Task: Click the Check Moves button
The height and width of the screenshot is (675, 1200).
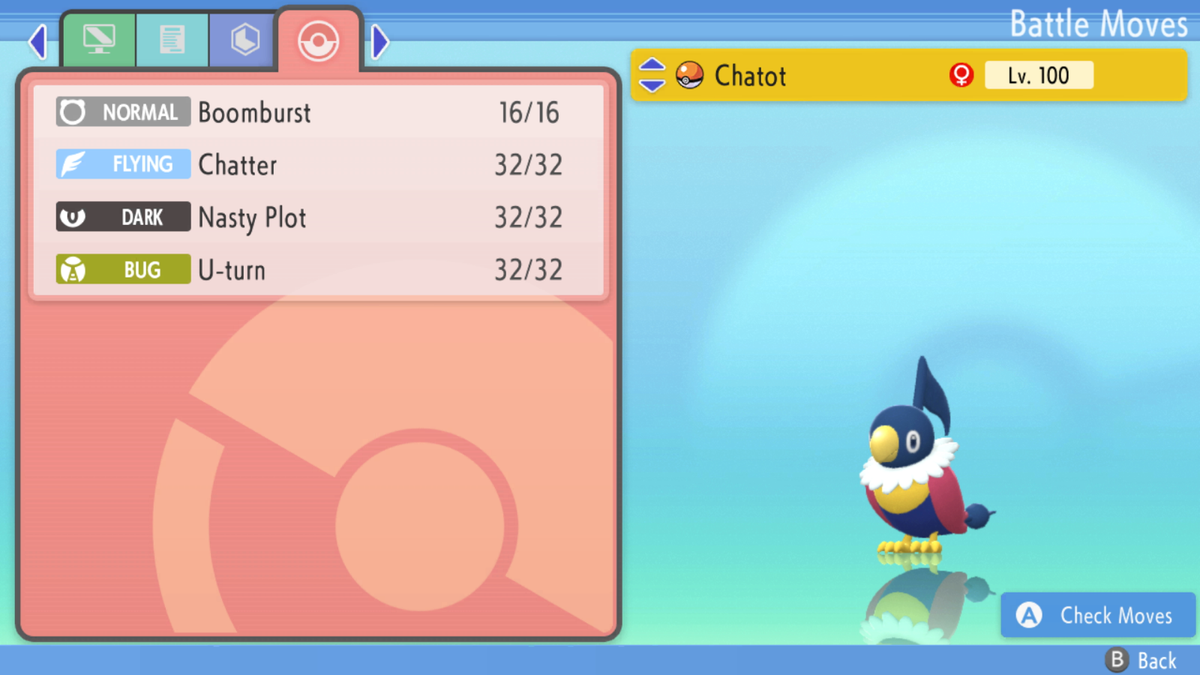Action: point(1098,615)
